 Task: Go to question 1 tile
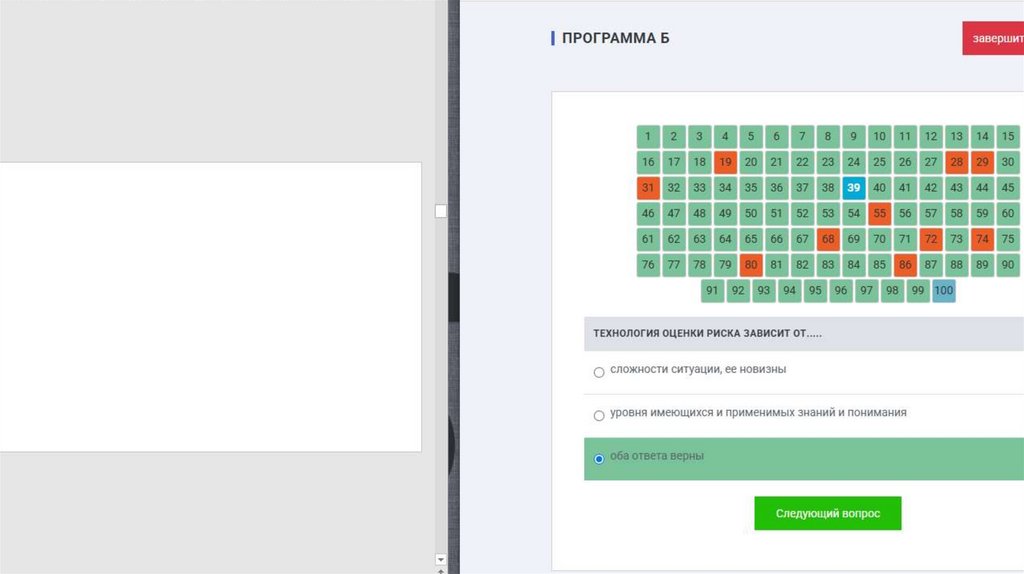point(648,136)
